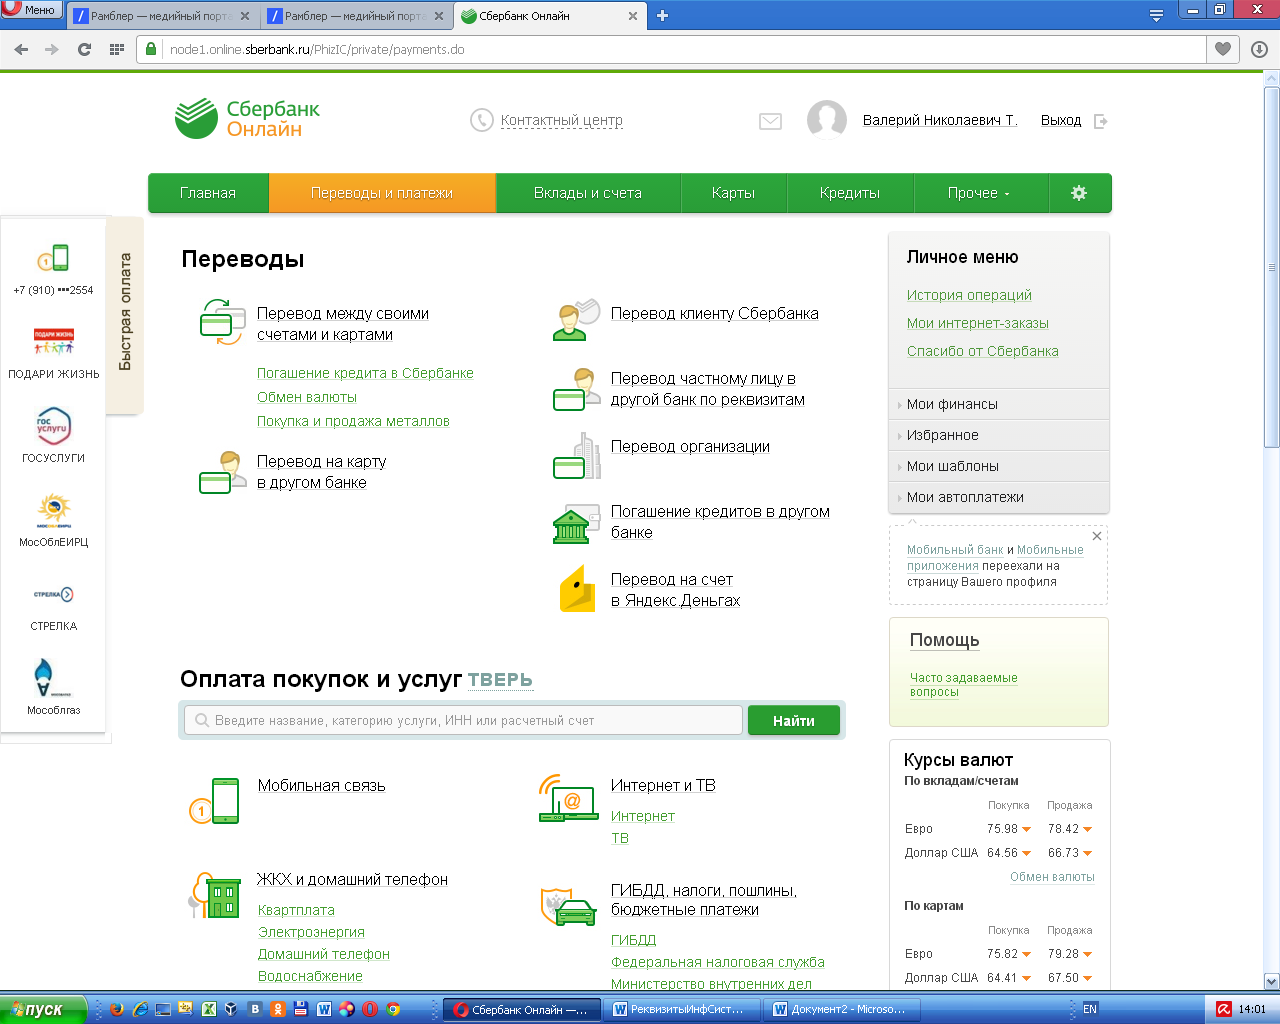
Task: Click the phone icon beside Контактный центр
Action: (482, 120)
